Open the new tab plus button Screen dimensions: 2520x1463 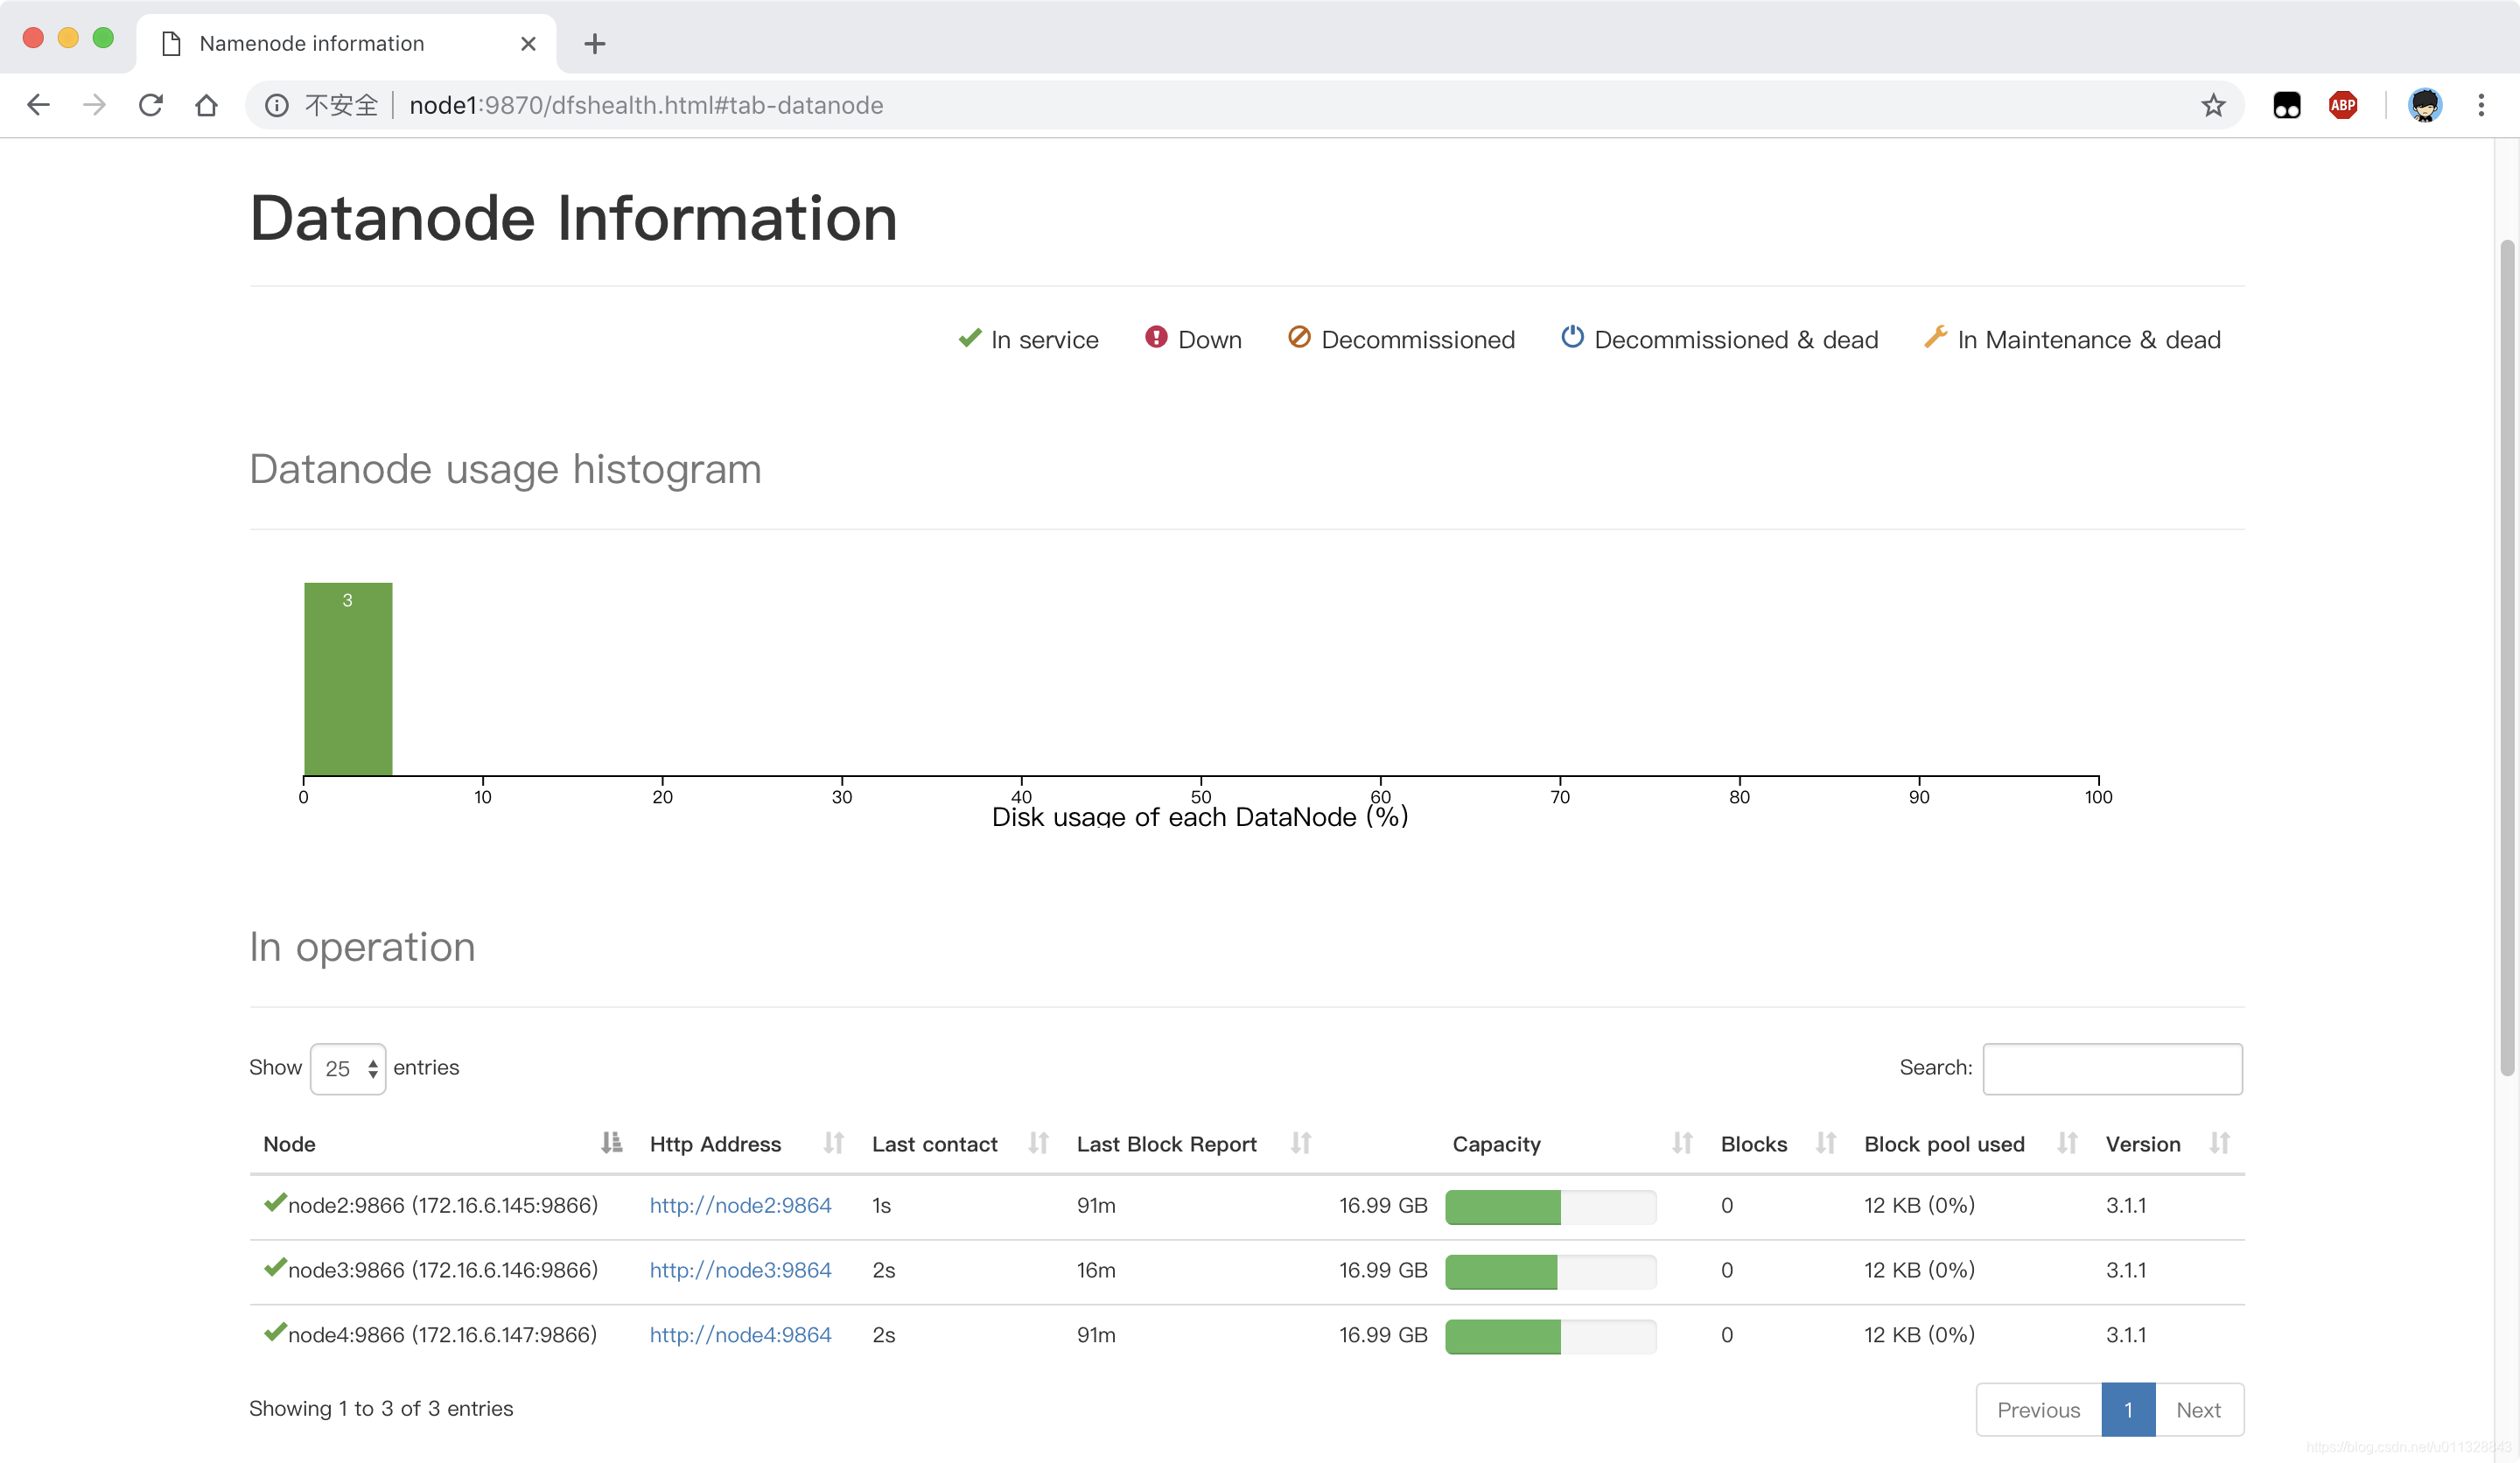(595, 44)
